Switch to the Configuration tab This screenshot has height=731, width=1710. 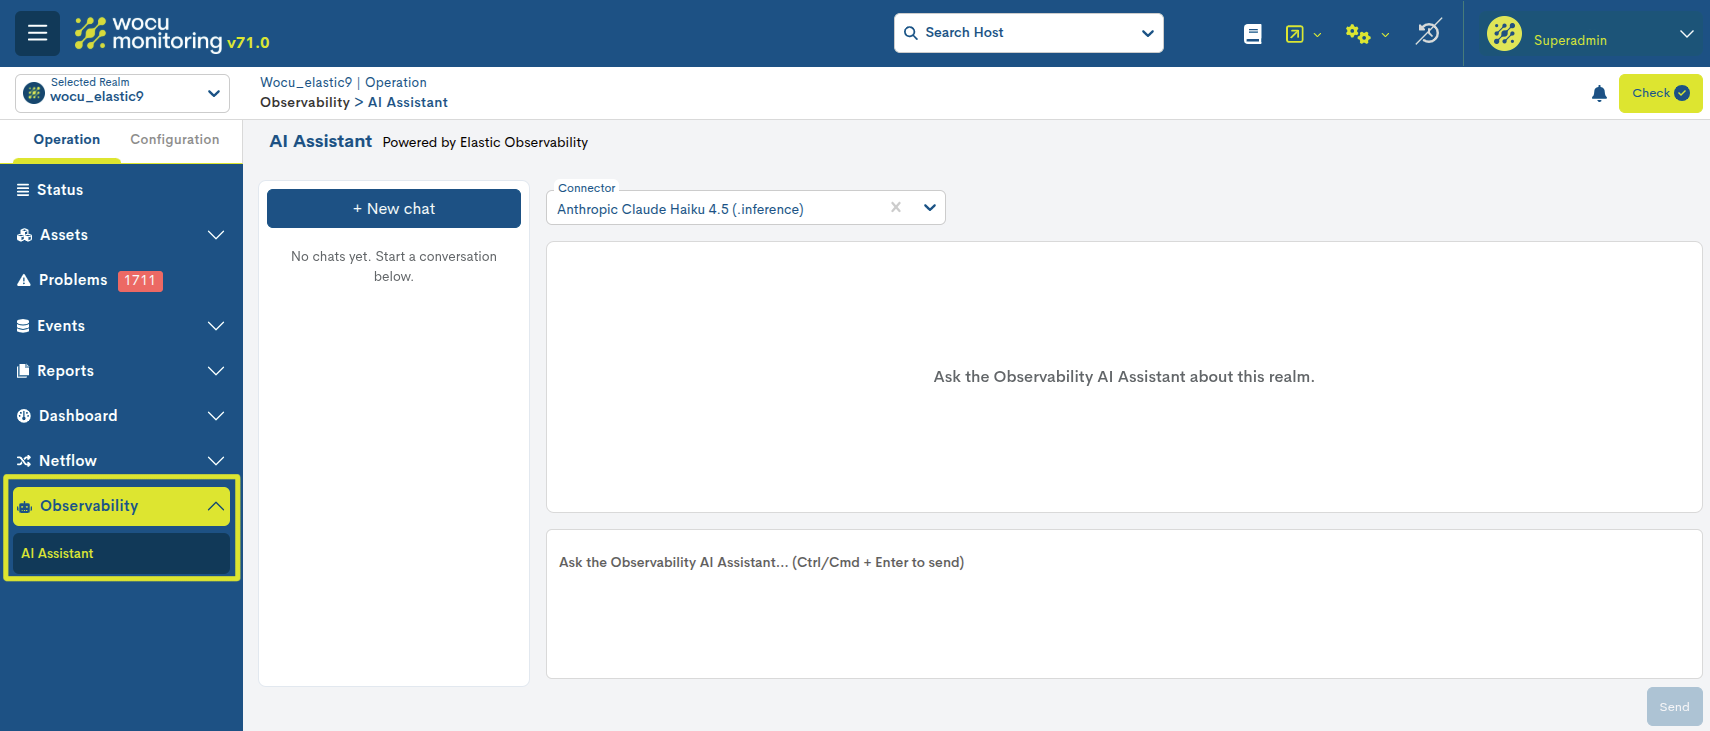tap(175, 140)
